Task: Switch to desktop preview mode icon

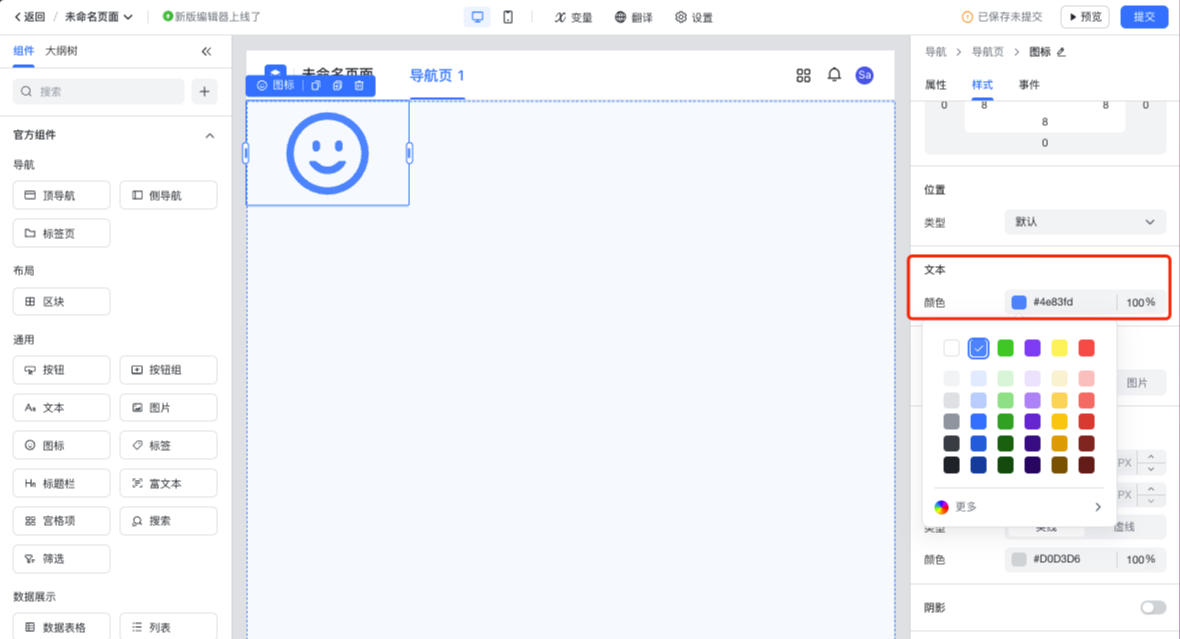Action: click(477, 17)
